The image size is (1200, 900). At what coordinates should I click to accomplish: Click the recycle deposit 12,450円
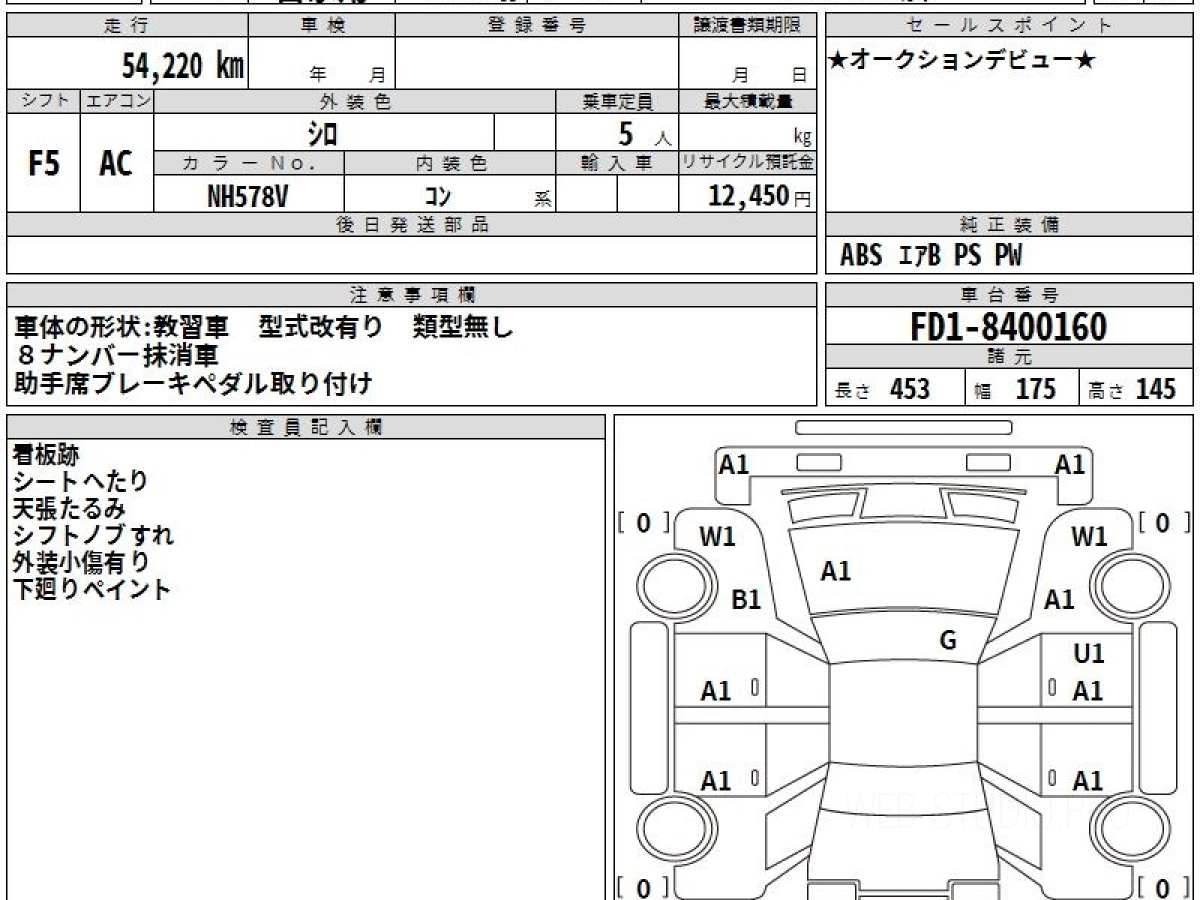click(x=760, y=196)
